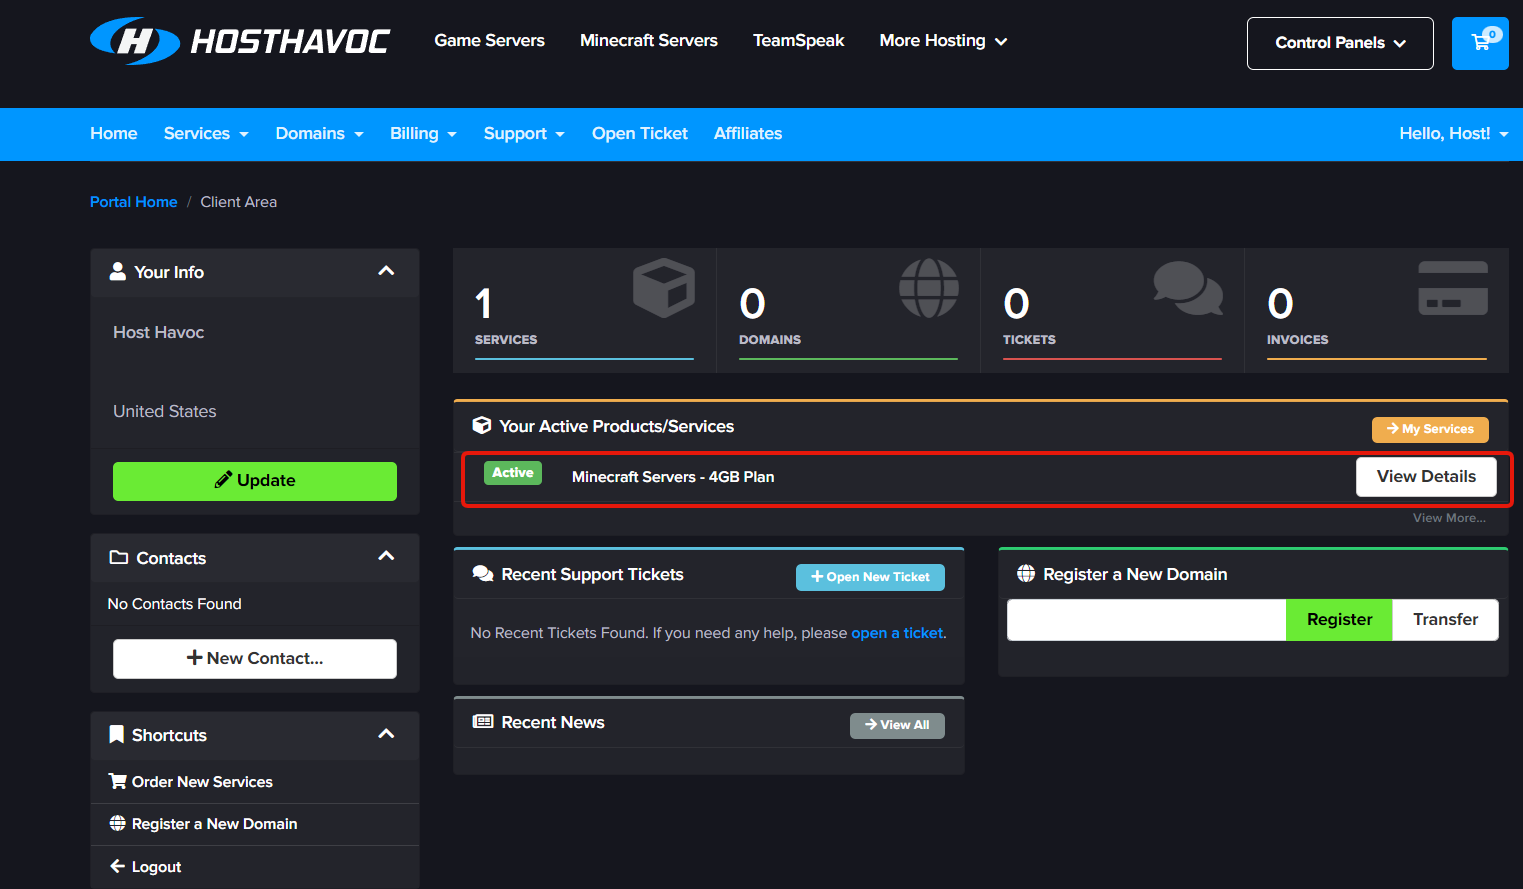
Task: Click the Invoices credit card icon
Action: point(1453,288)
